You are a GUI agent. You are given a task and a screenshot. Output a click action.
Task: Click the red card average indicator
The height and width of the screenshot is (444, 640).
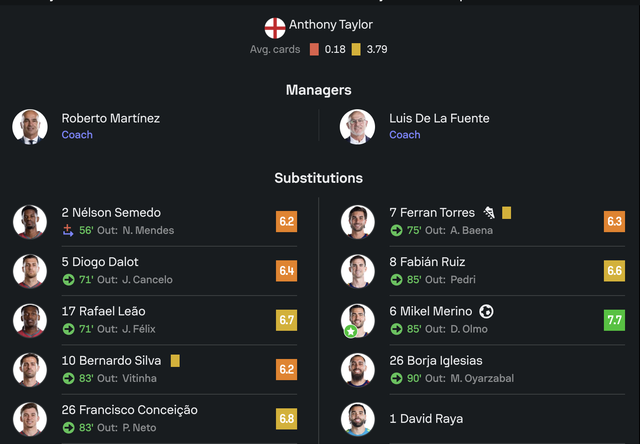(314, 49)
